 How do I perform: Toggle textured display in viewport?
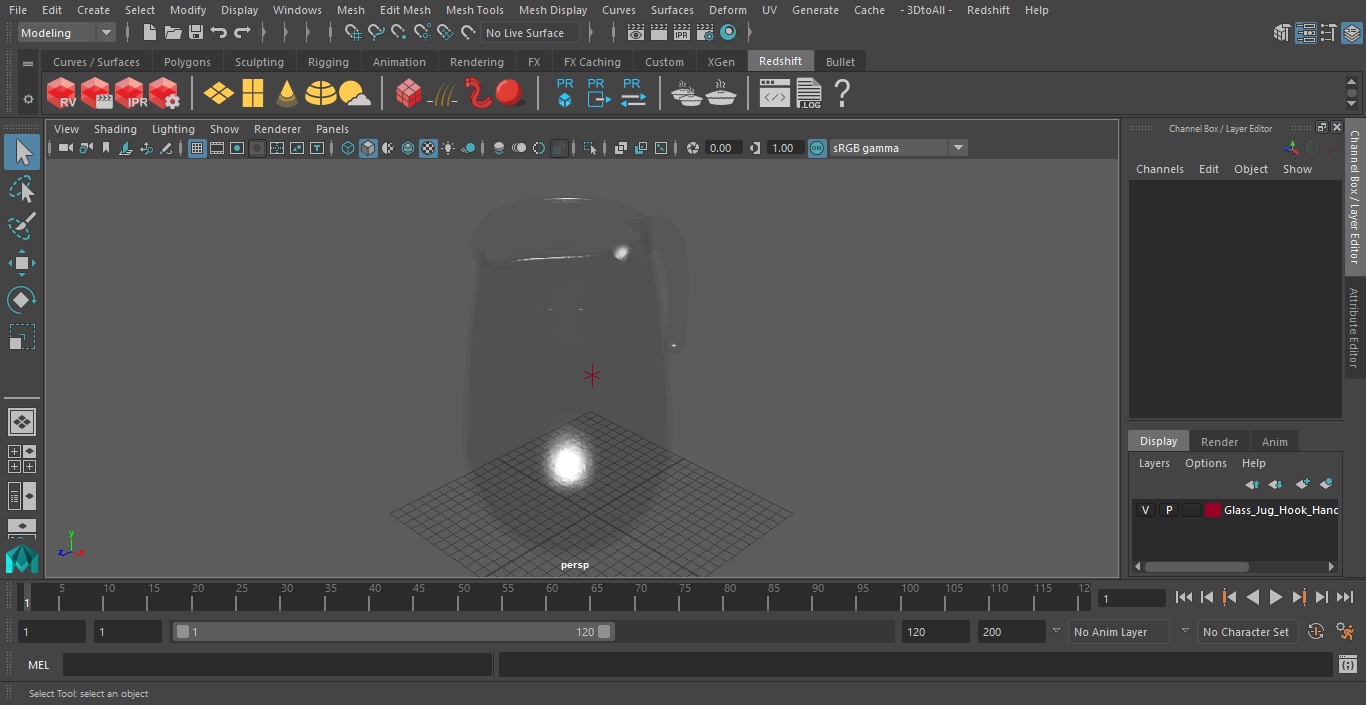tap(428, 148)
